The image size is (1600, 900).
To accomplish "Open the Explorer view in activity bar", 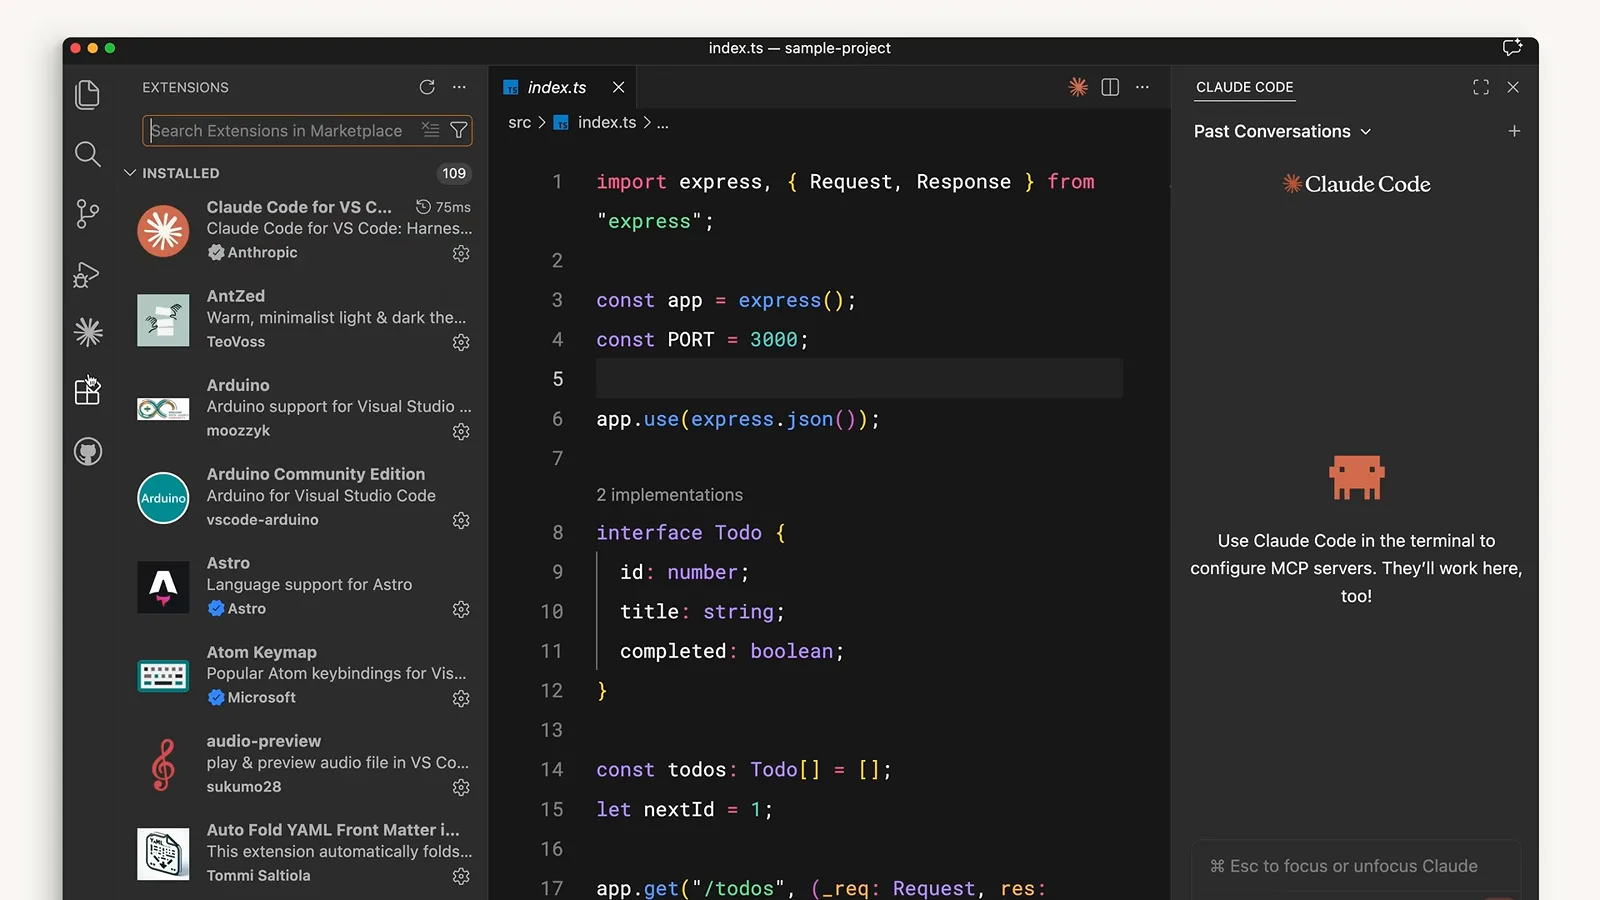I will (x=88, y=95).
